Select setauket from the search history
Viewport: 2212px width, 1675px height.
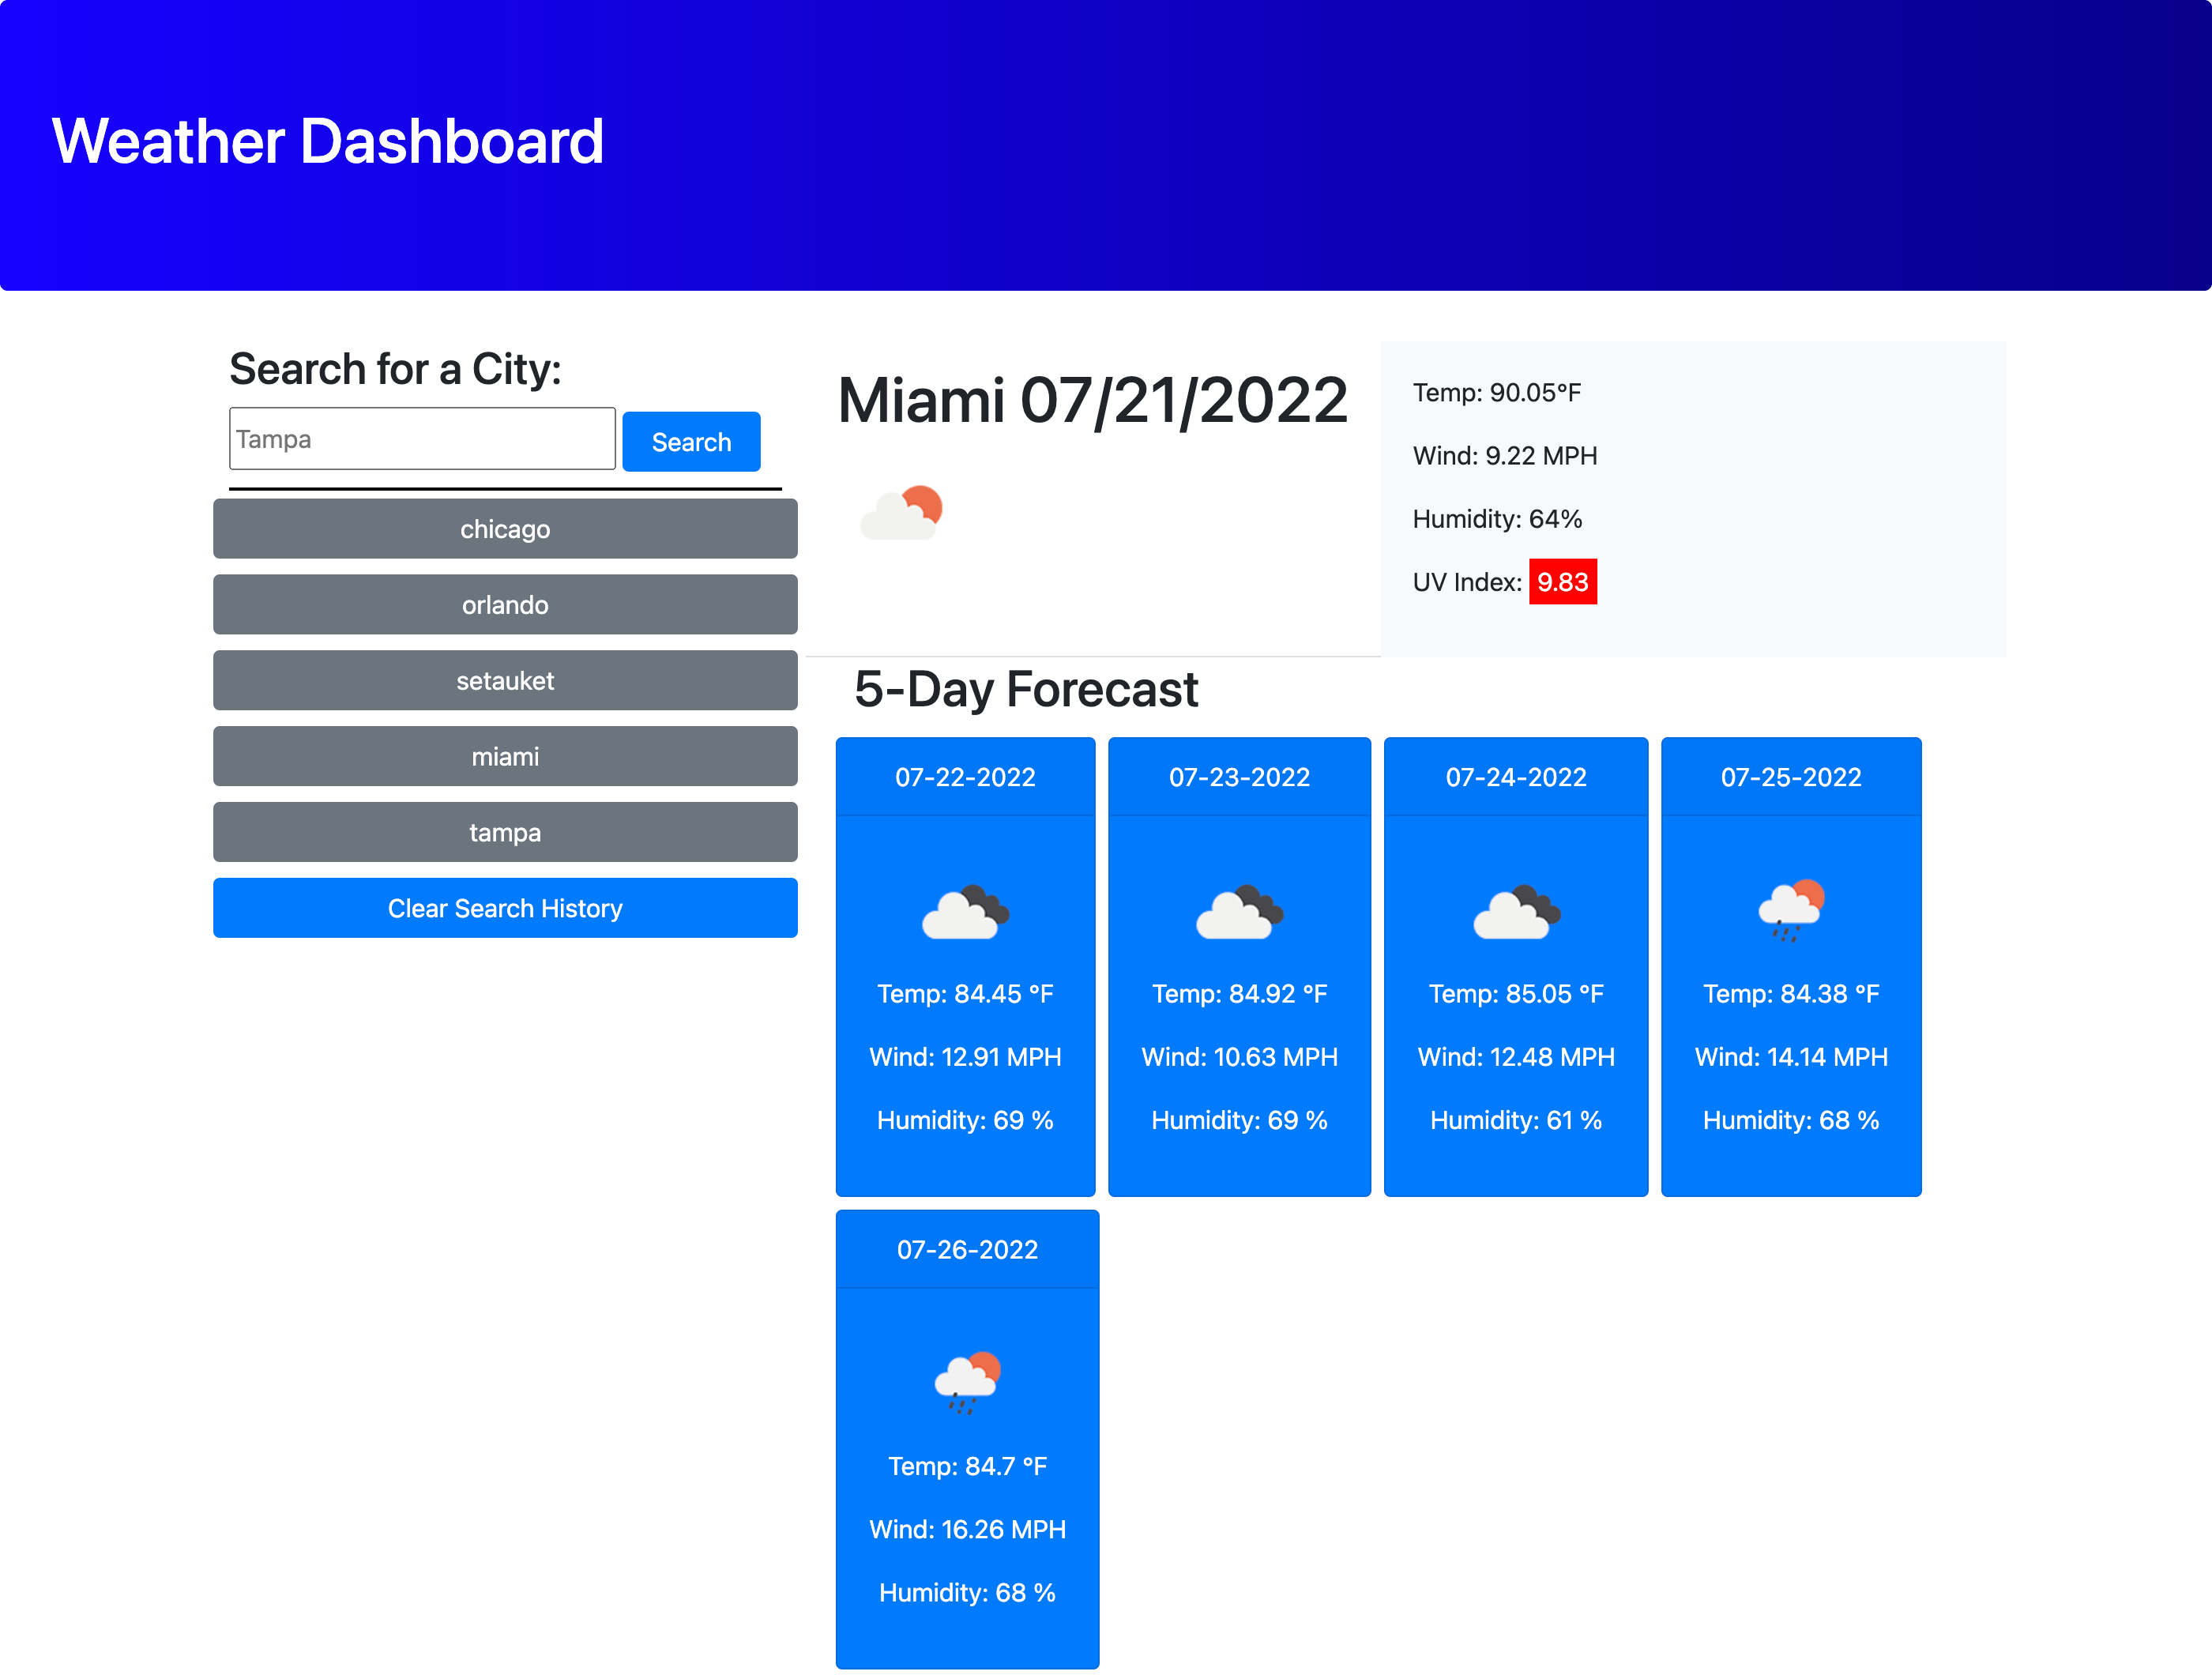coord(505,681)
